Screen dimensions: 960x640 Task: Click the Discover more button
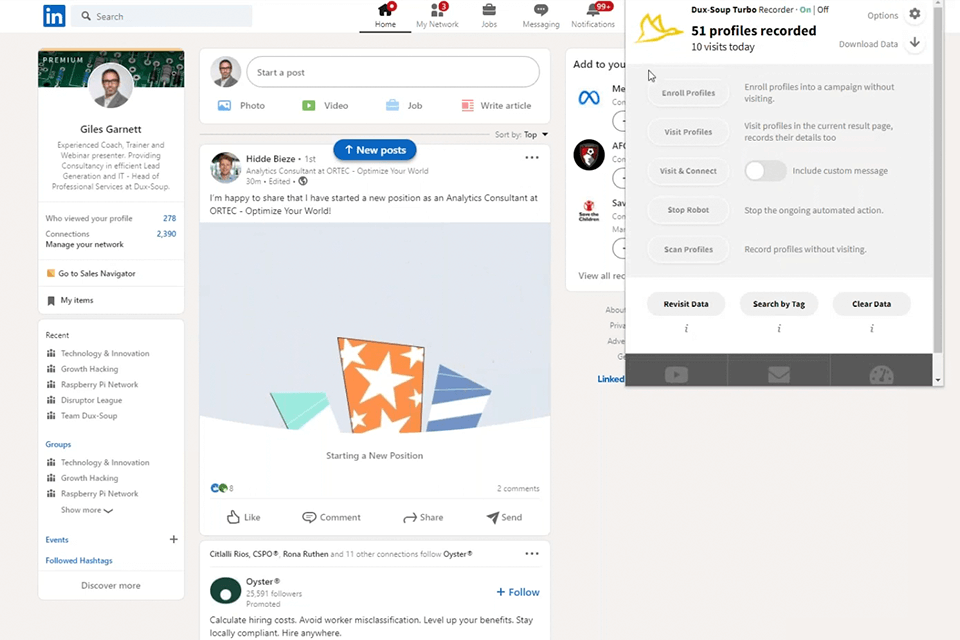coord(111,585)
